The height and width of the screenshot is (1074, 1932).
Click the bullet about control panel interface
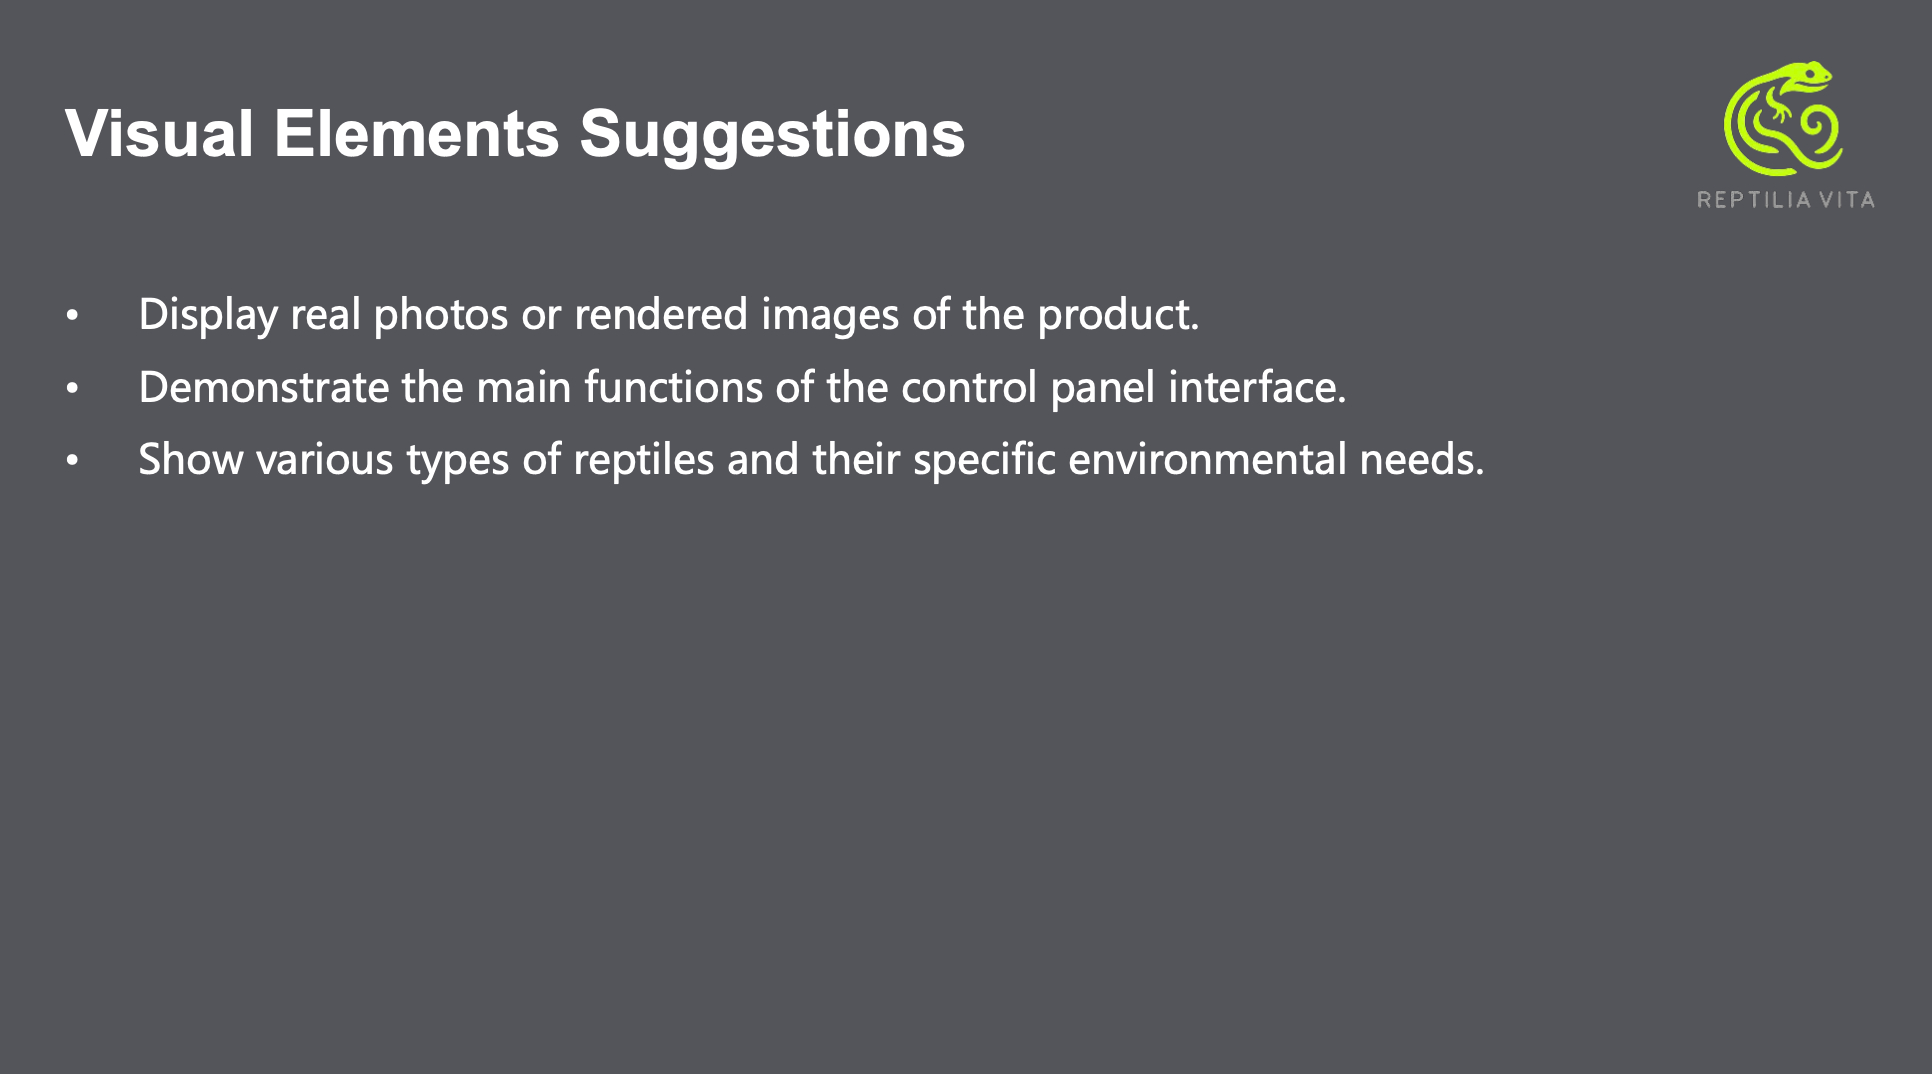click(742, 388)
